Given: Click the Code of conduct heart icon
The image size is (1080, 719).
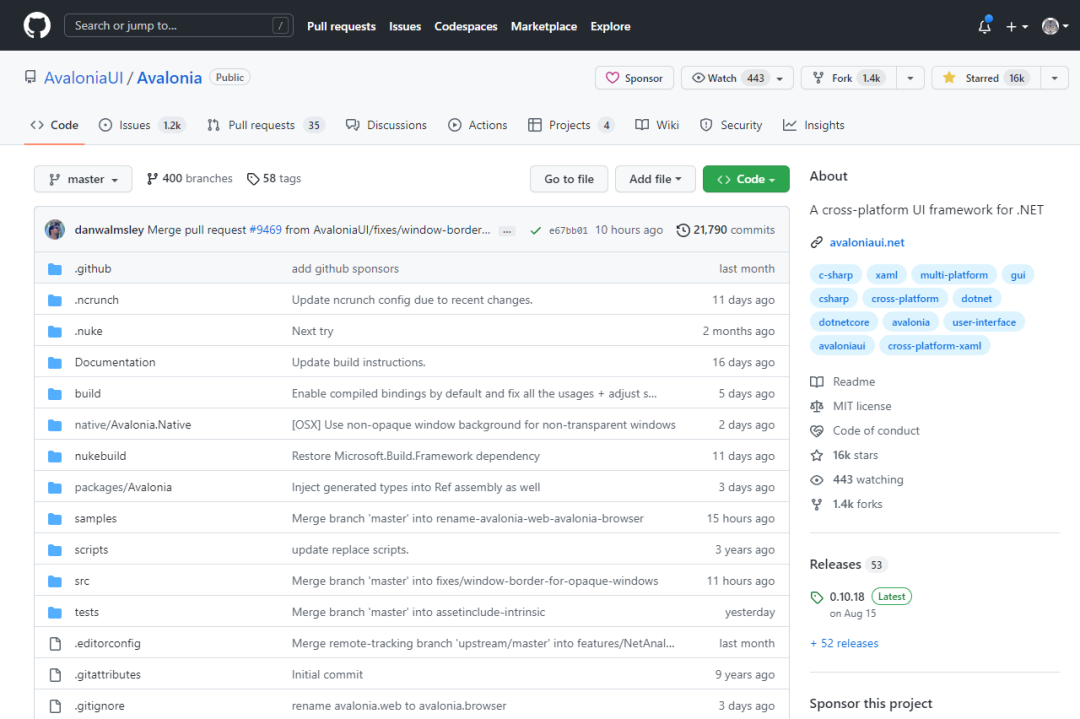Looking at the screenshot, I should point(816,430).
